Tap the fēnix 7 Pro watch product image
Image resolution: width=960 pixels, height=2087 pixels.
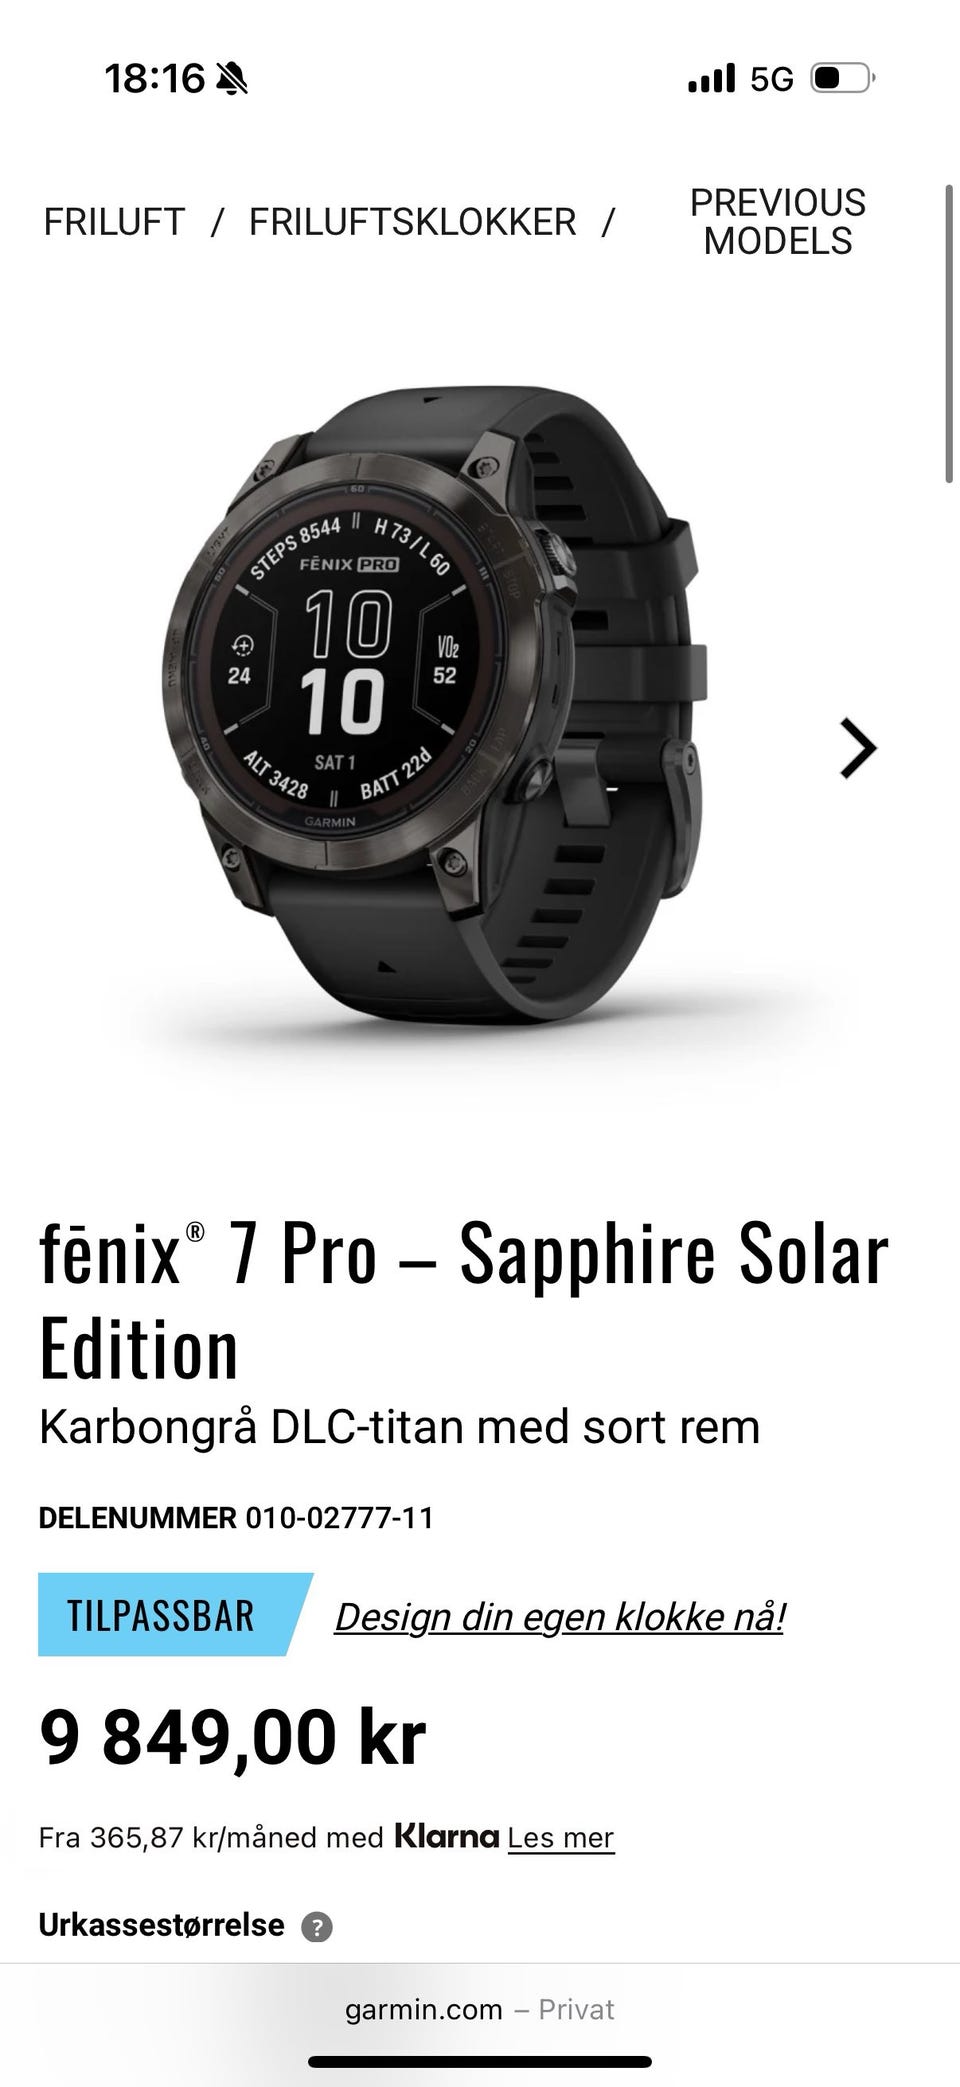point(430,705)
